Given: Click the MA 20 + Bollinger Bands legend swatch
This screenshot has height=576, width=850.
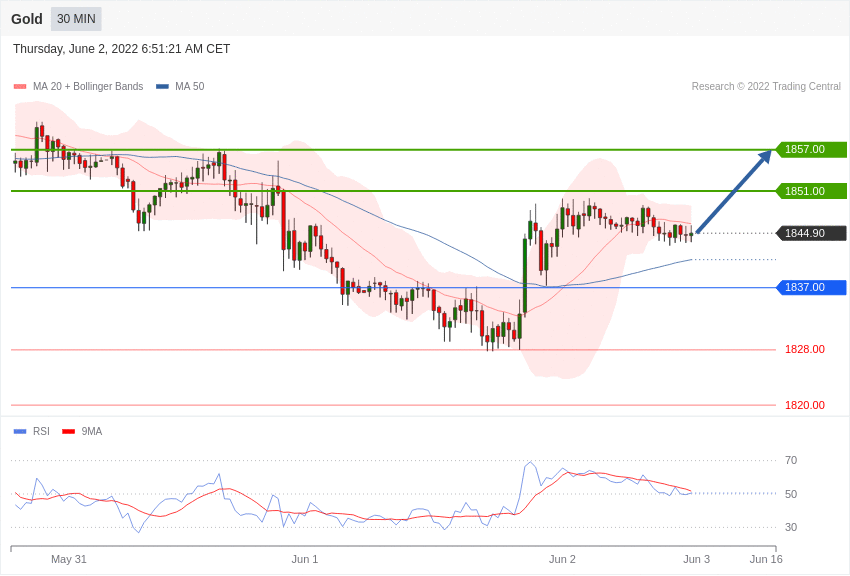Looking at the screenshot, I should click(20, 87).
